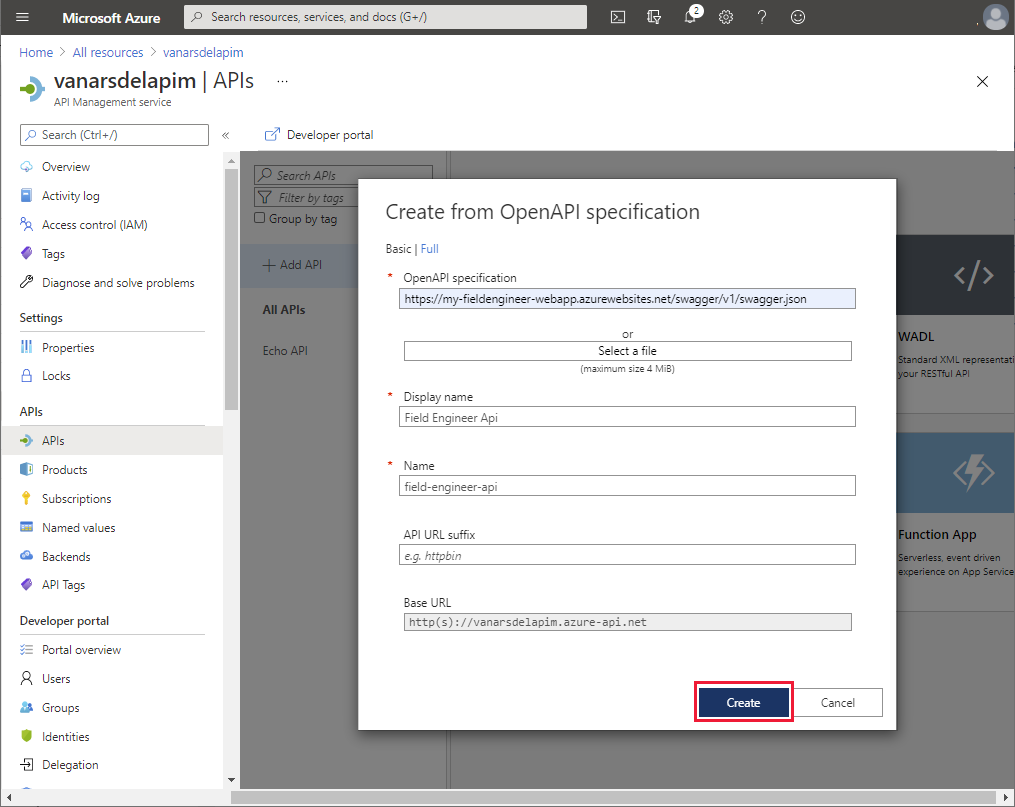Select Echo API in the list
Screen dimensions: 1015x807
285,350
